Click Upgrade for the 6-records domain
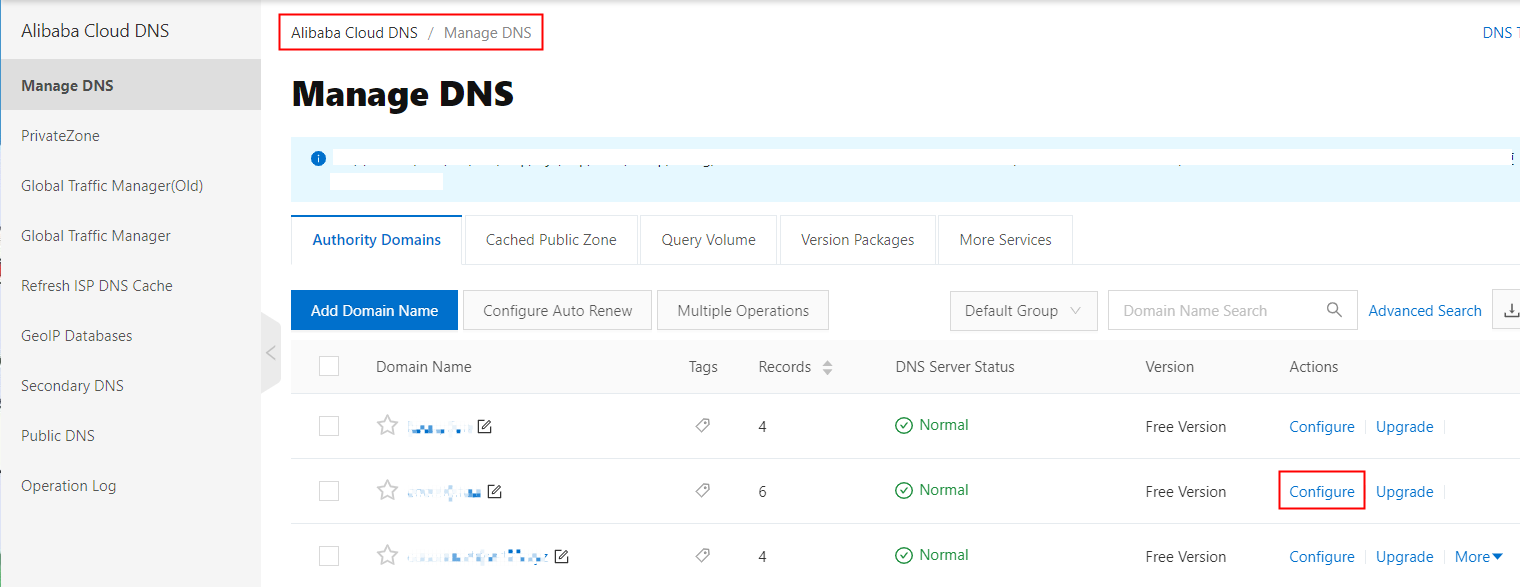 (1404, 492)
